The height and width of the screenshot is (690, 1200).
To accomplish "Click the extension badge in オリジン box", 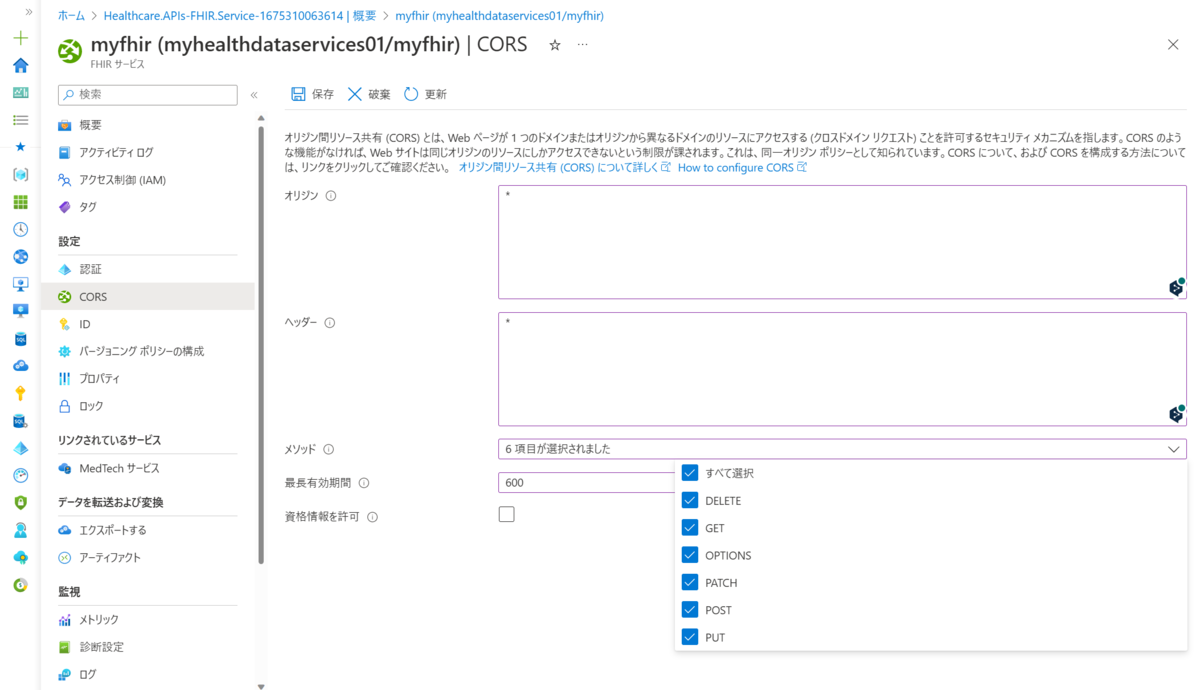I will 1176,287.
